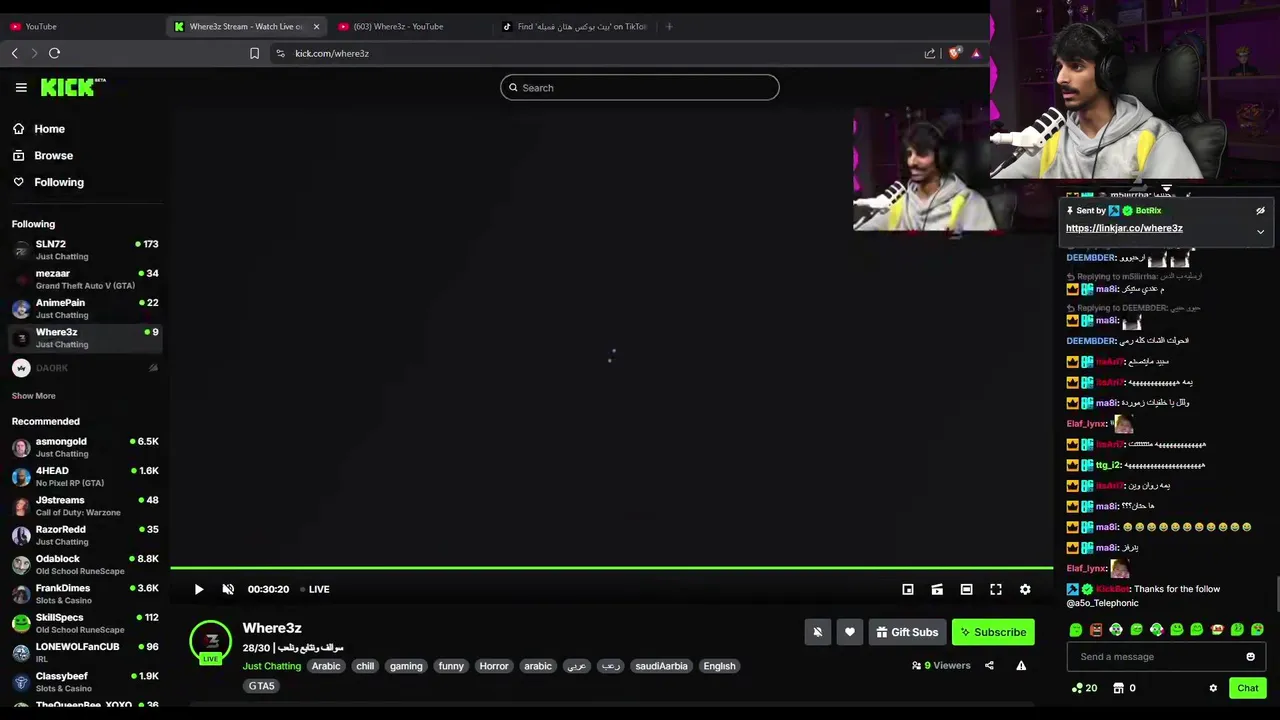Open a new browser tab
The width and height of the screenshot is (1280, 720).
(x=669, y=26)
